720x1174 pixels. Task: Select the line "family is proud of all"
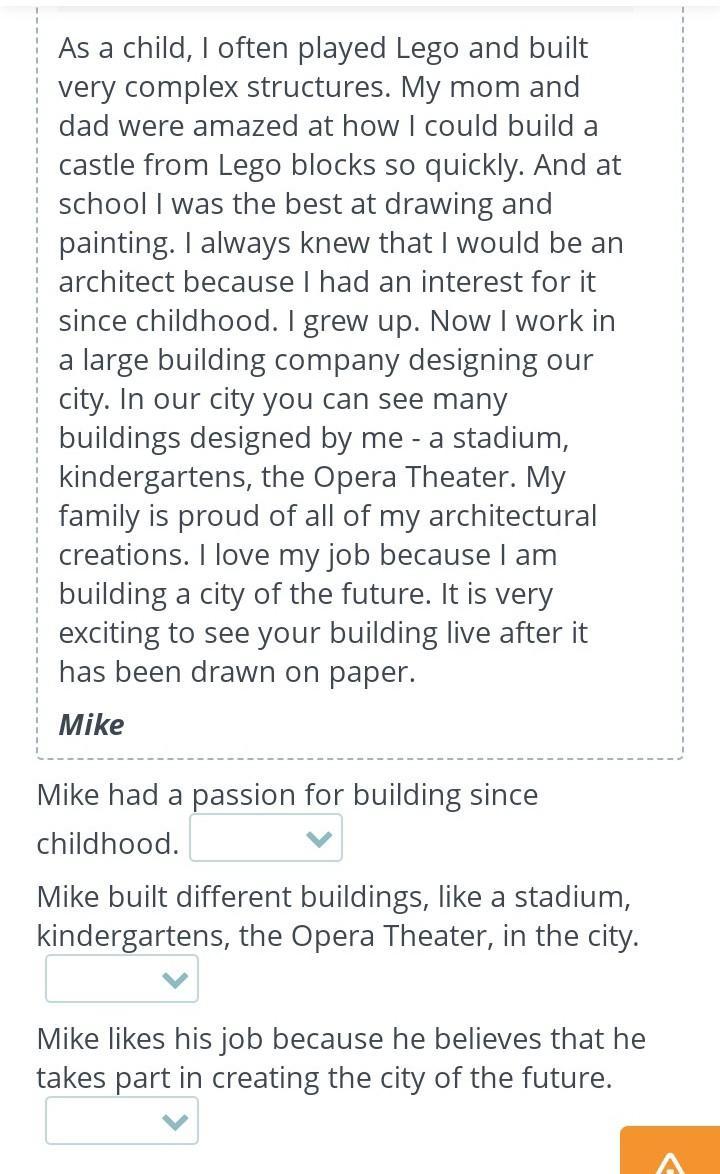tap(327, 516)
